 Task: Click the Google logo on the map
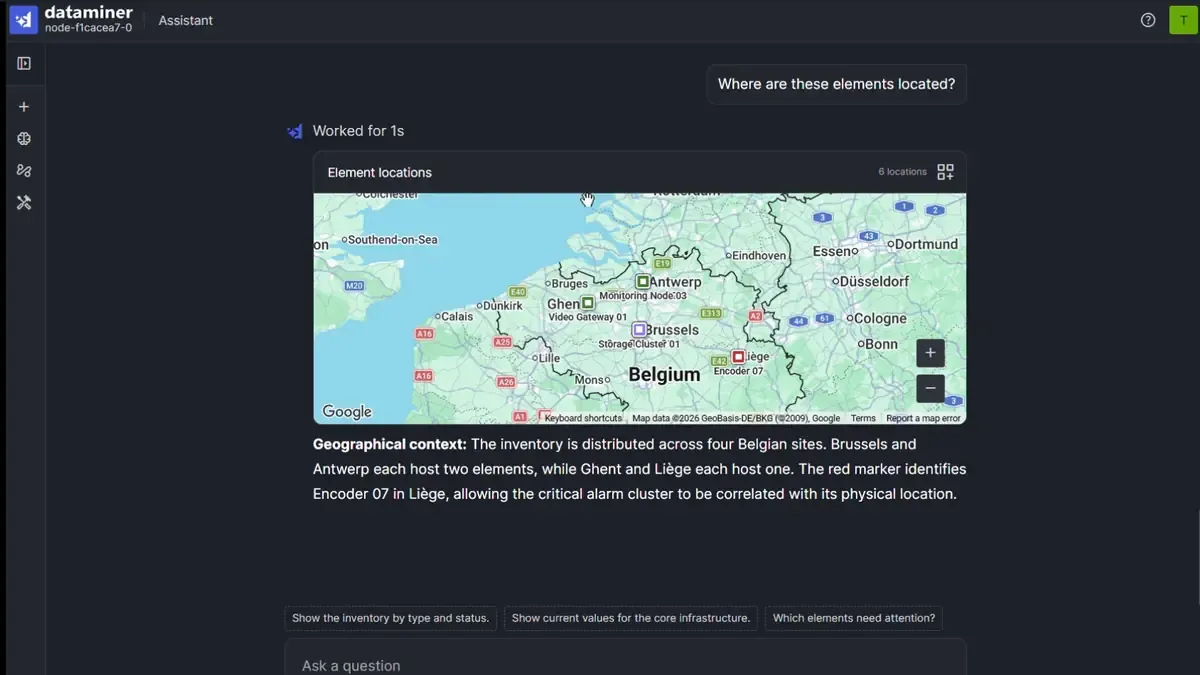[347, 411]
